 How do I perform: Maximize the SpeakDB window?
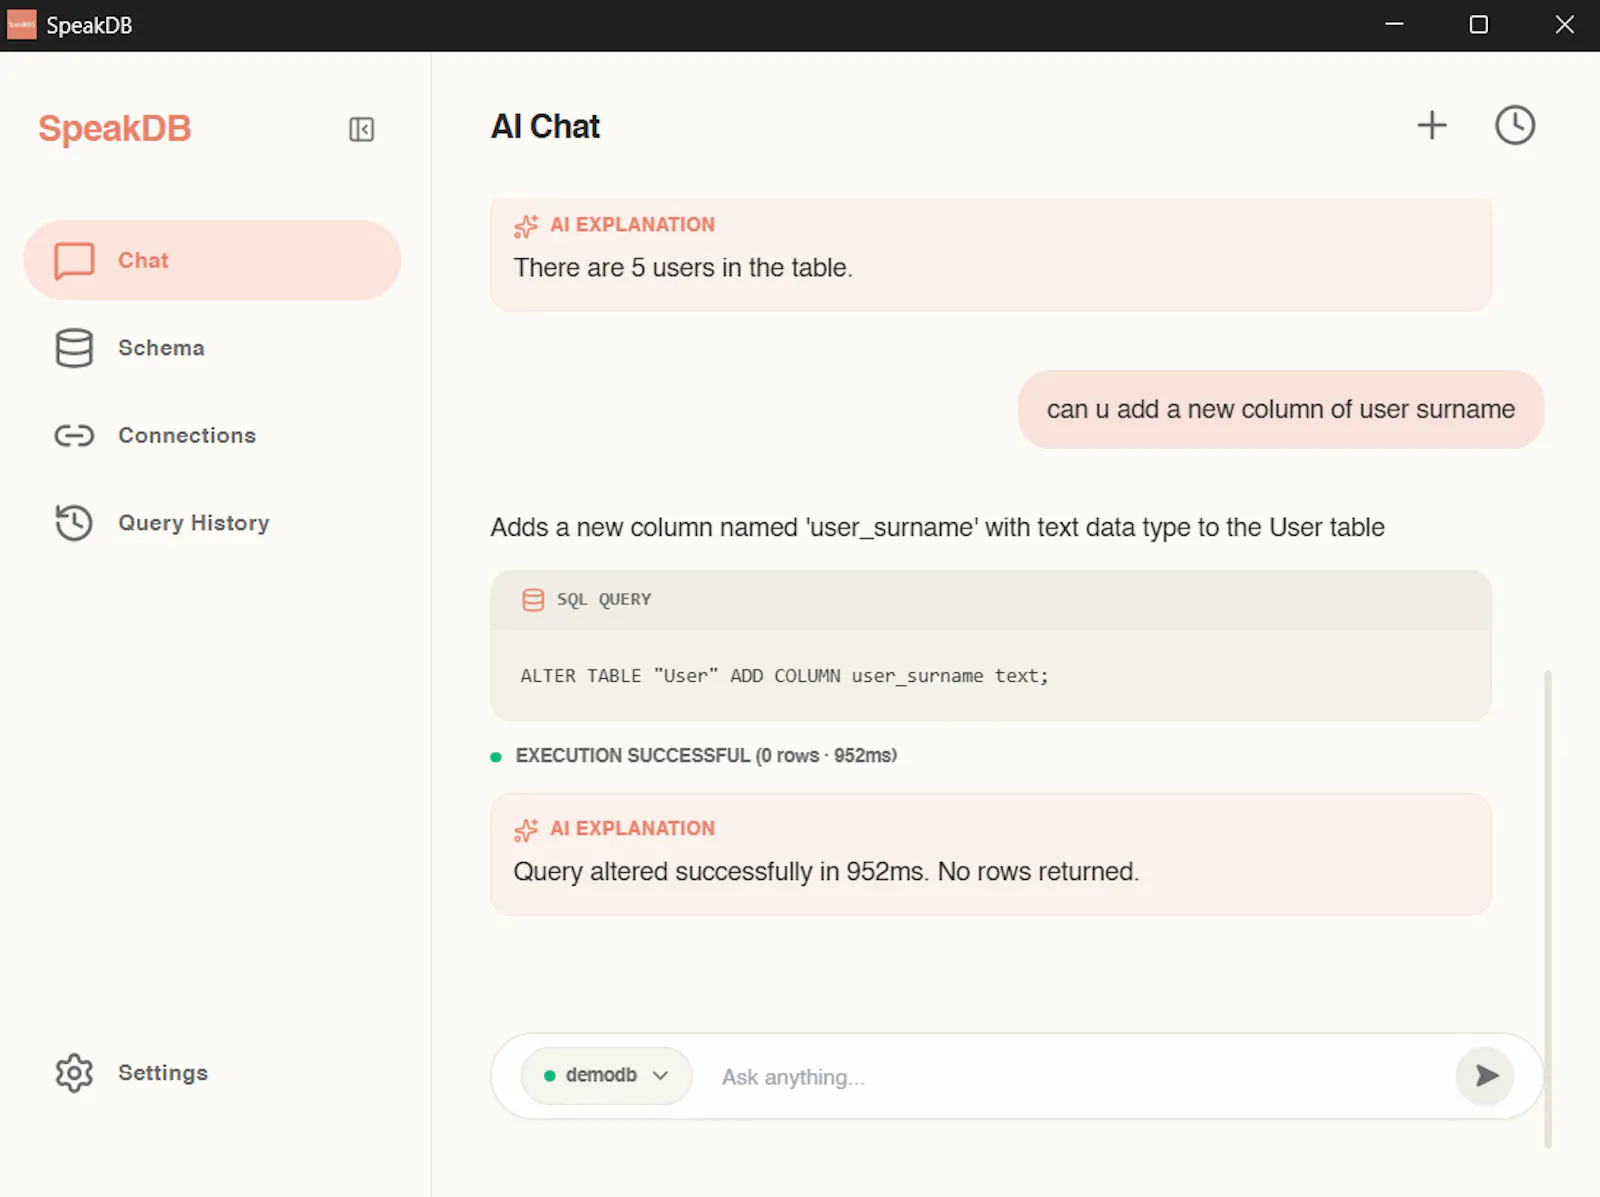[1479, 25]
